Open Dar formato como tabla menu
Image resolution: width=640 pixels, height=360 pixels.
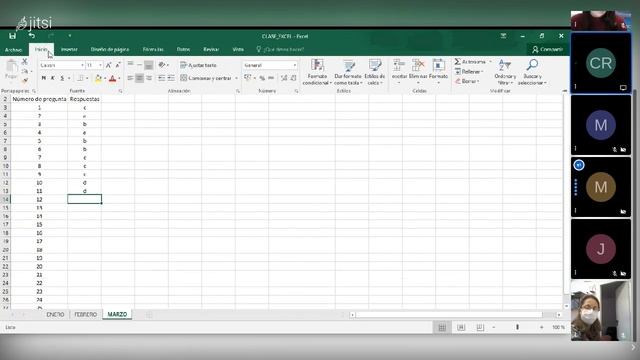pos(348,72)
